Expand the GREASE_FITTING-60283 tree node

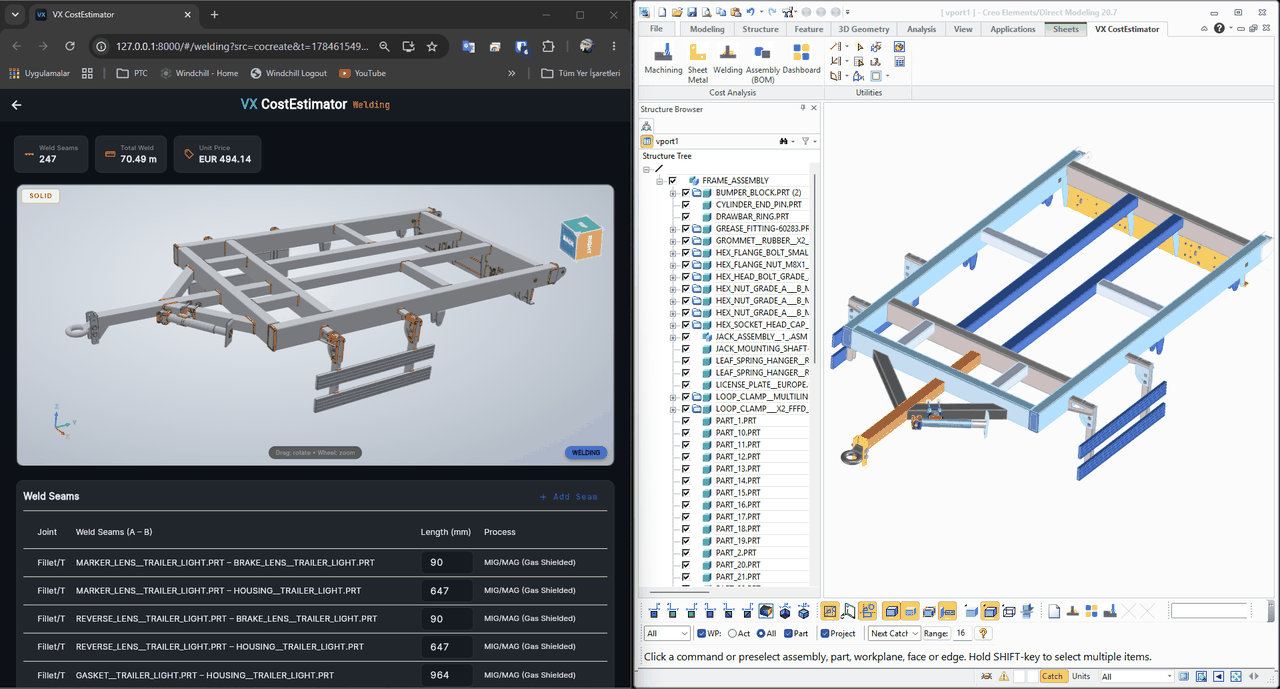tap(673, 229)
